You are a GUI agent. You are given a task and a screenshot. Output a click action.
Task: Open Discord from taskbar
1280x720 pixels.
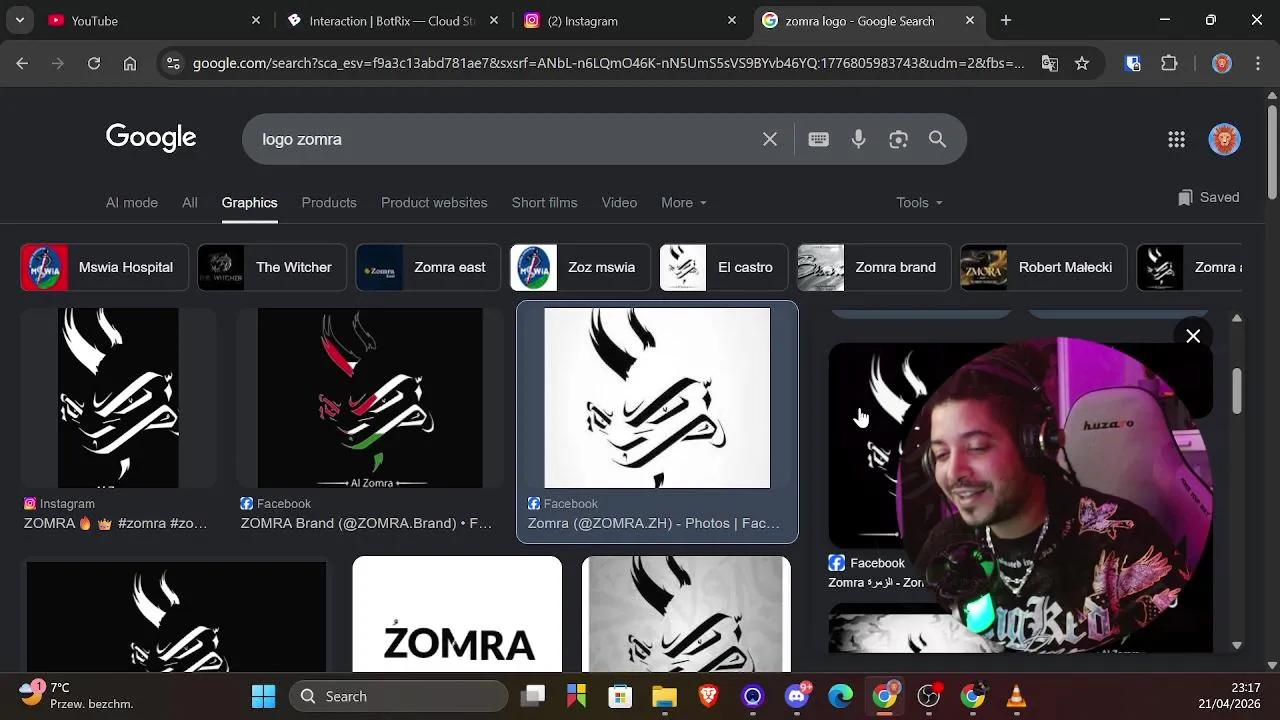797,696
